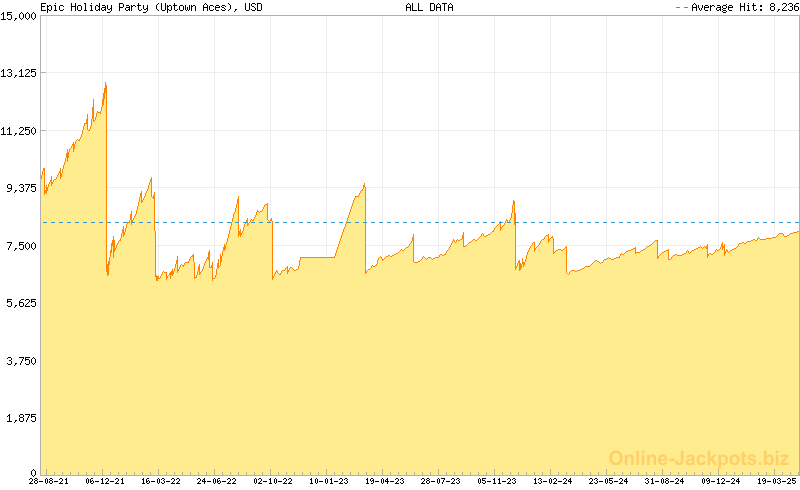Pick the 02-10-22 date tick label
The width and height of the screenshot is (800, 490).
coord(273,481)
